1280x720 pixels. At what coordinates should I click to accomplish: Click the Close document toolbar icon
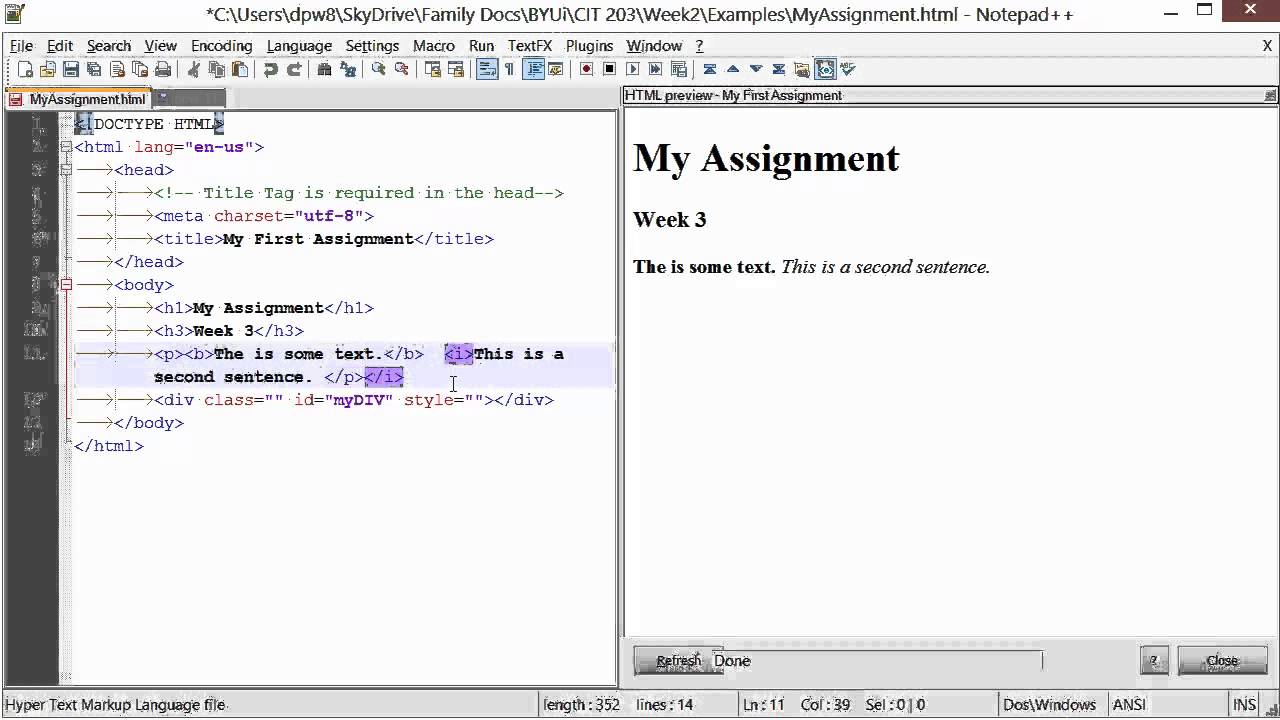tap(117, 69)
